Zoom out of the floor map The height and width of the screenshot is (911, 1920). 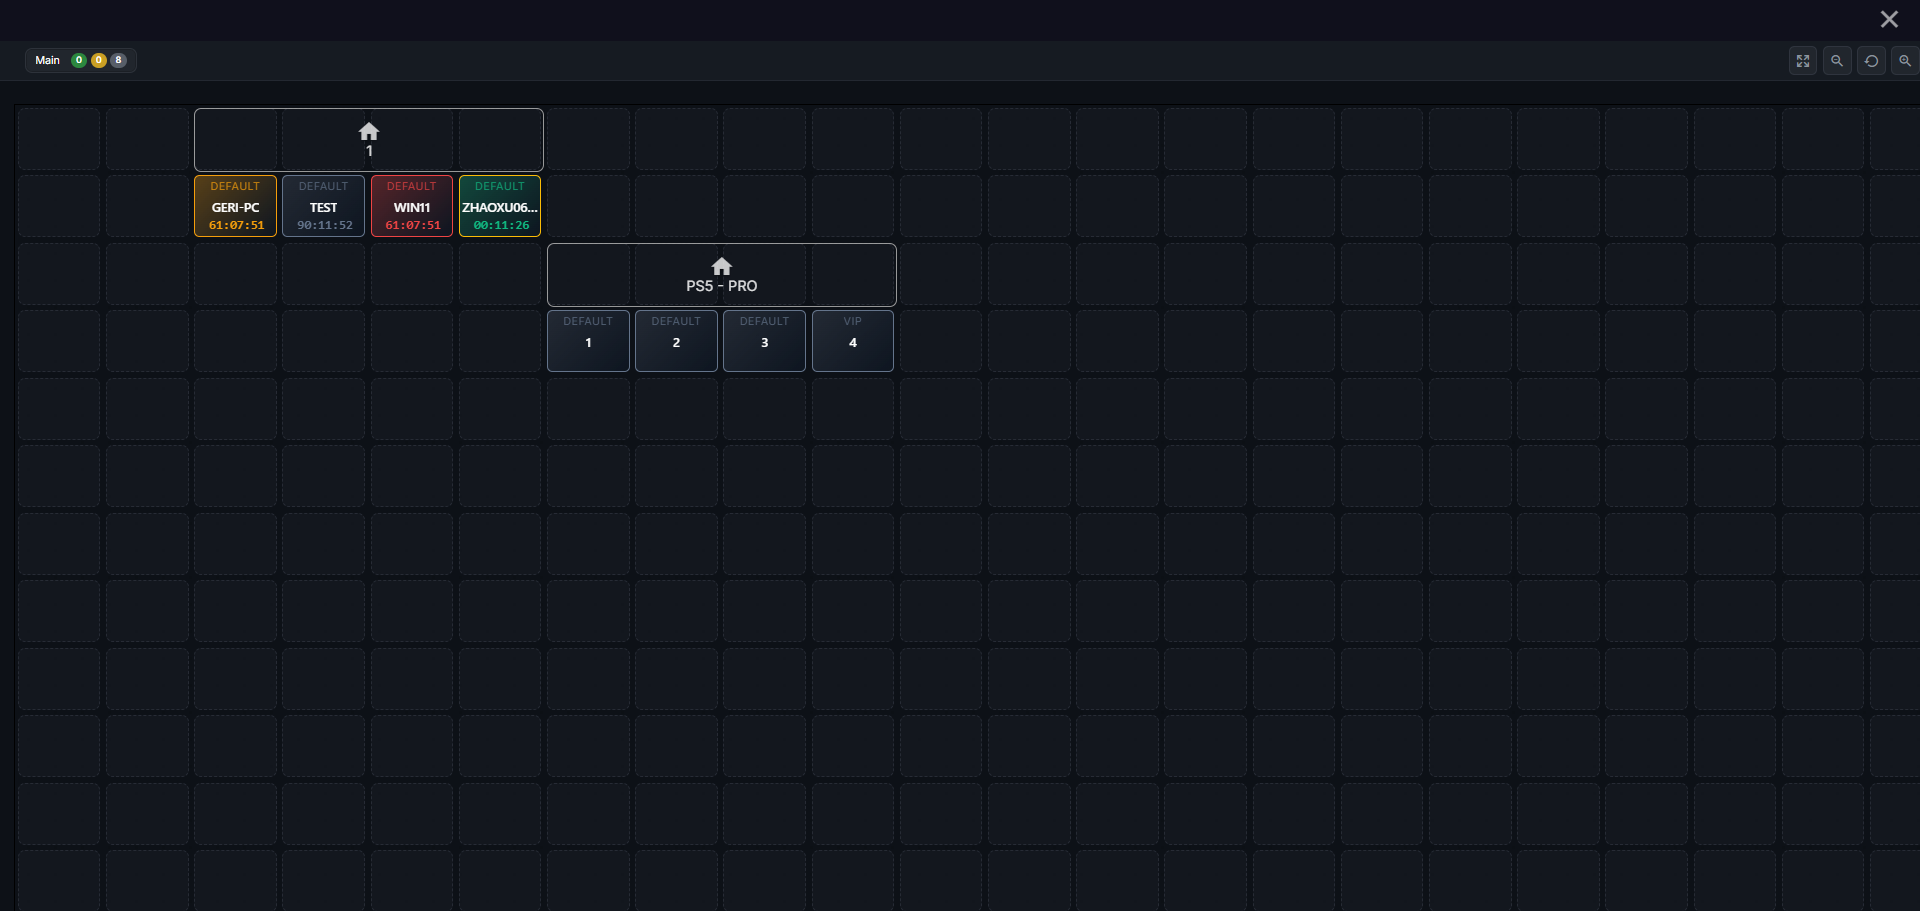1837,61
